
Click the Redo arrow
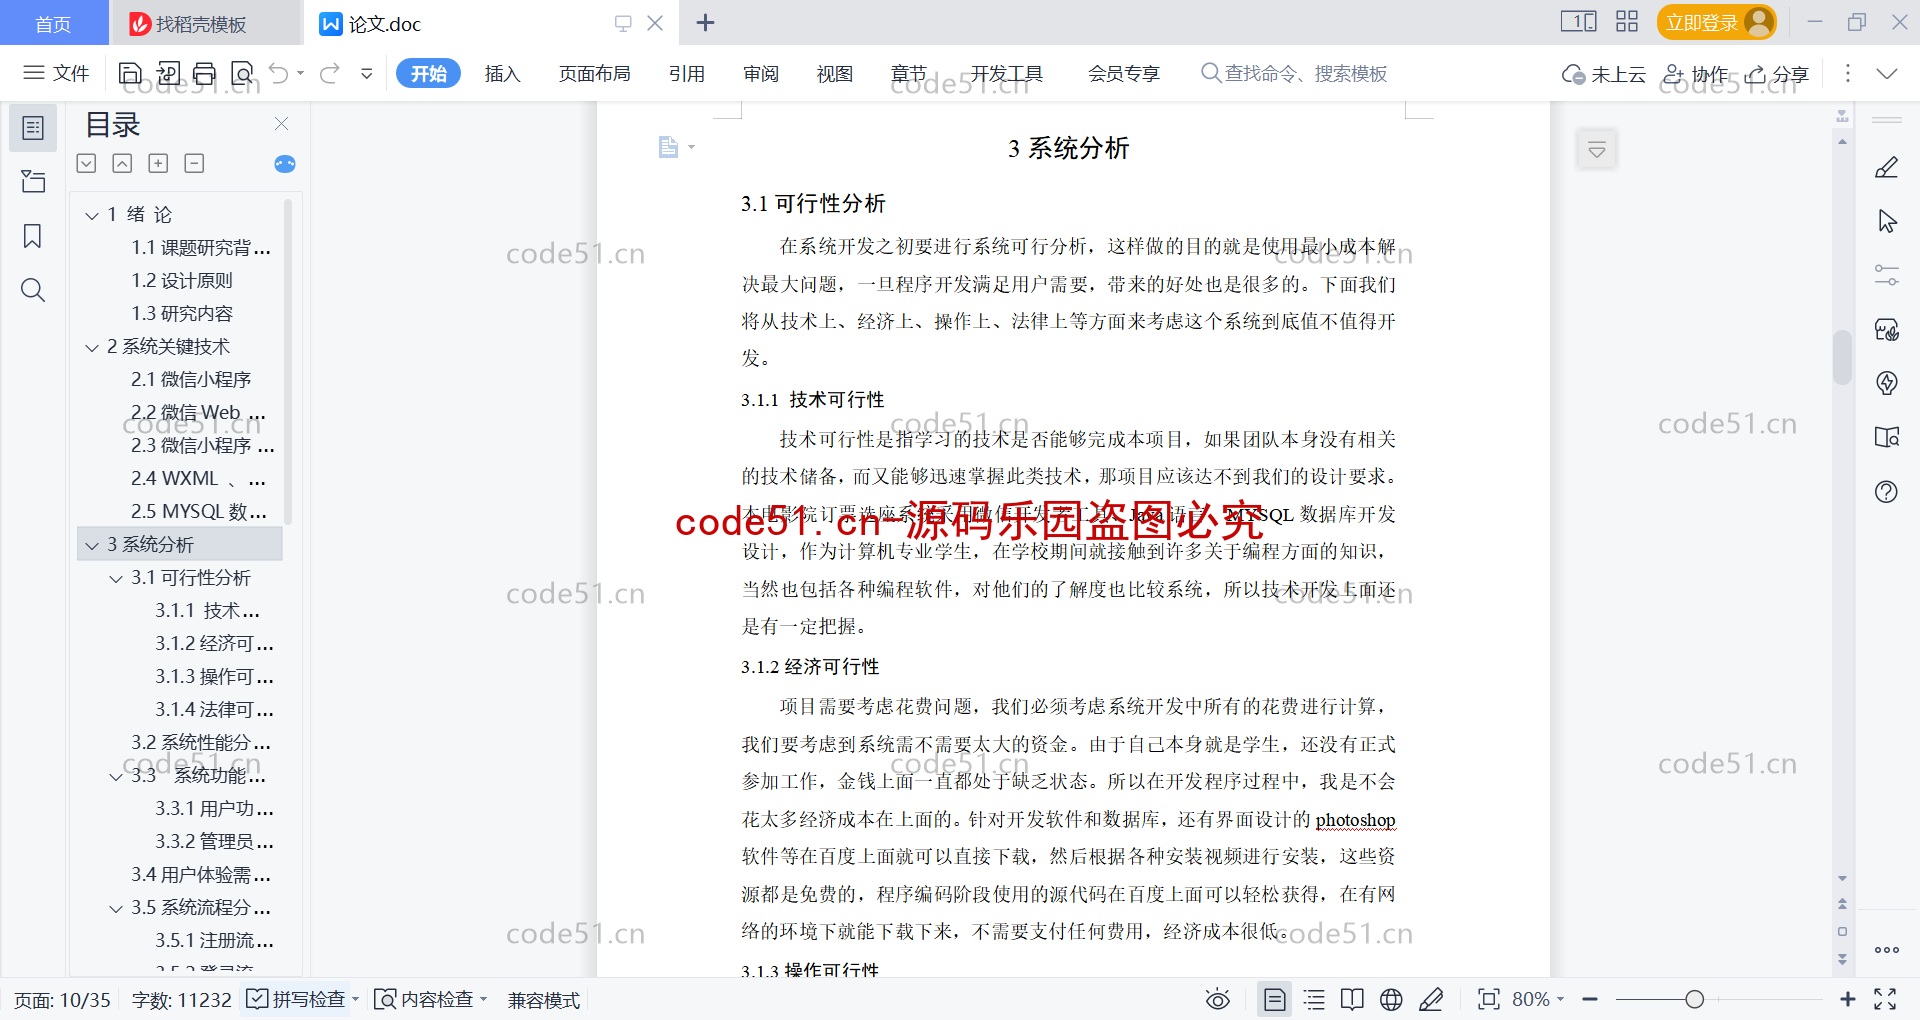[x=330, y=73]
